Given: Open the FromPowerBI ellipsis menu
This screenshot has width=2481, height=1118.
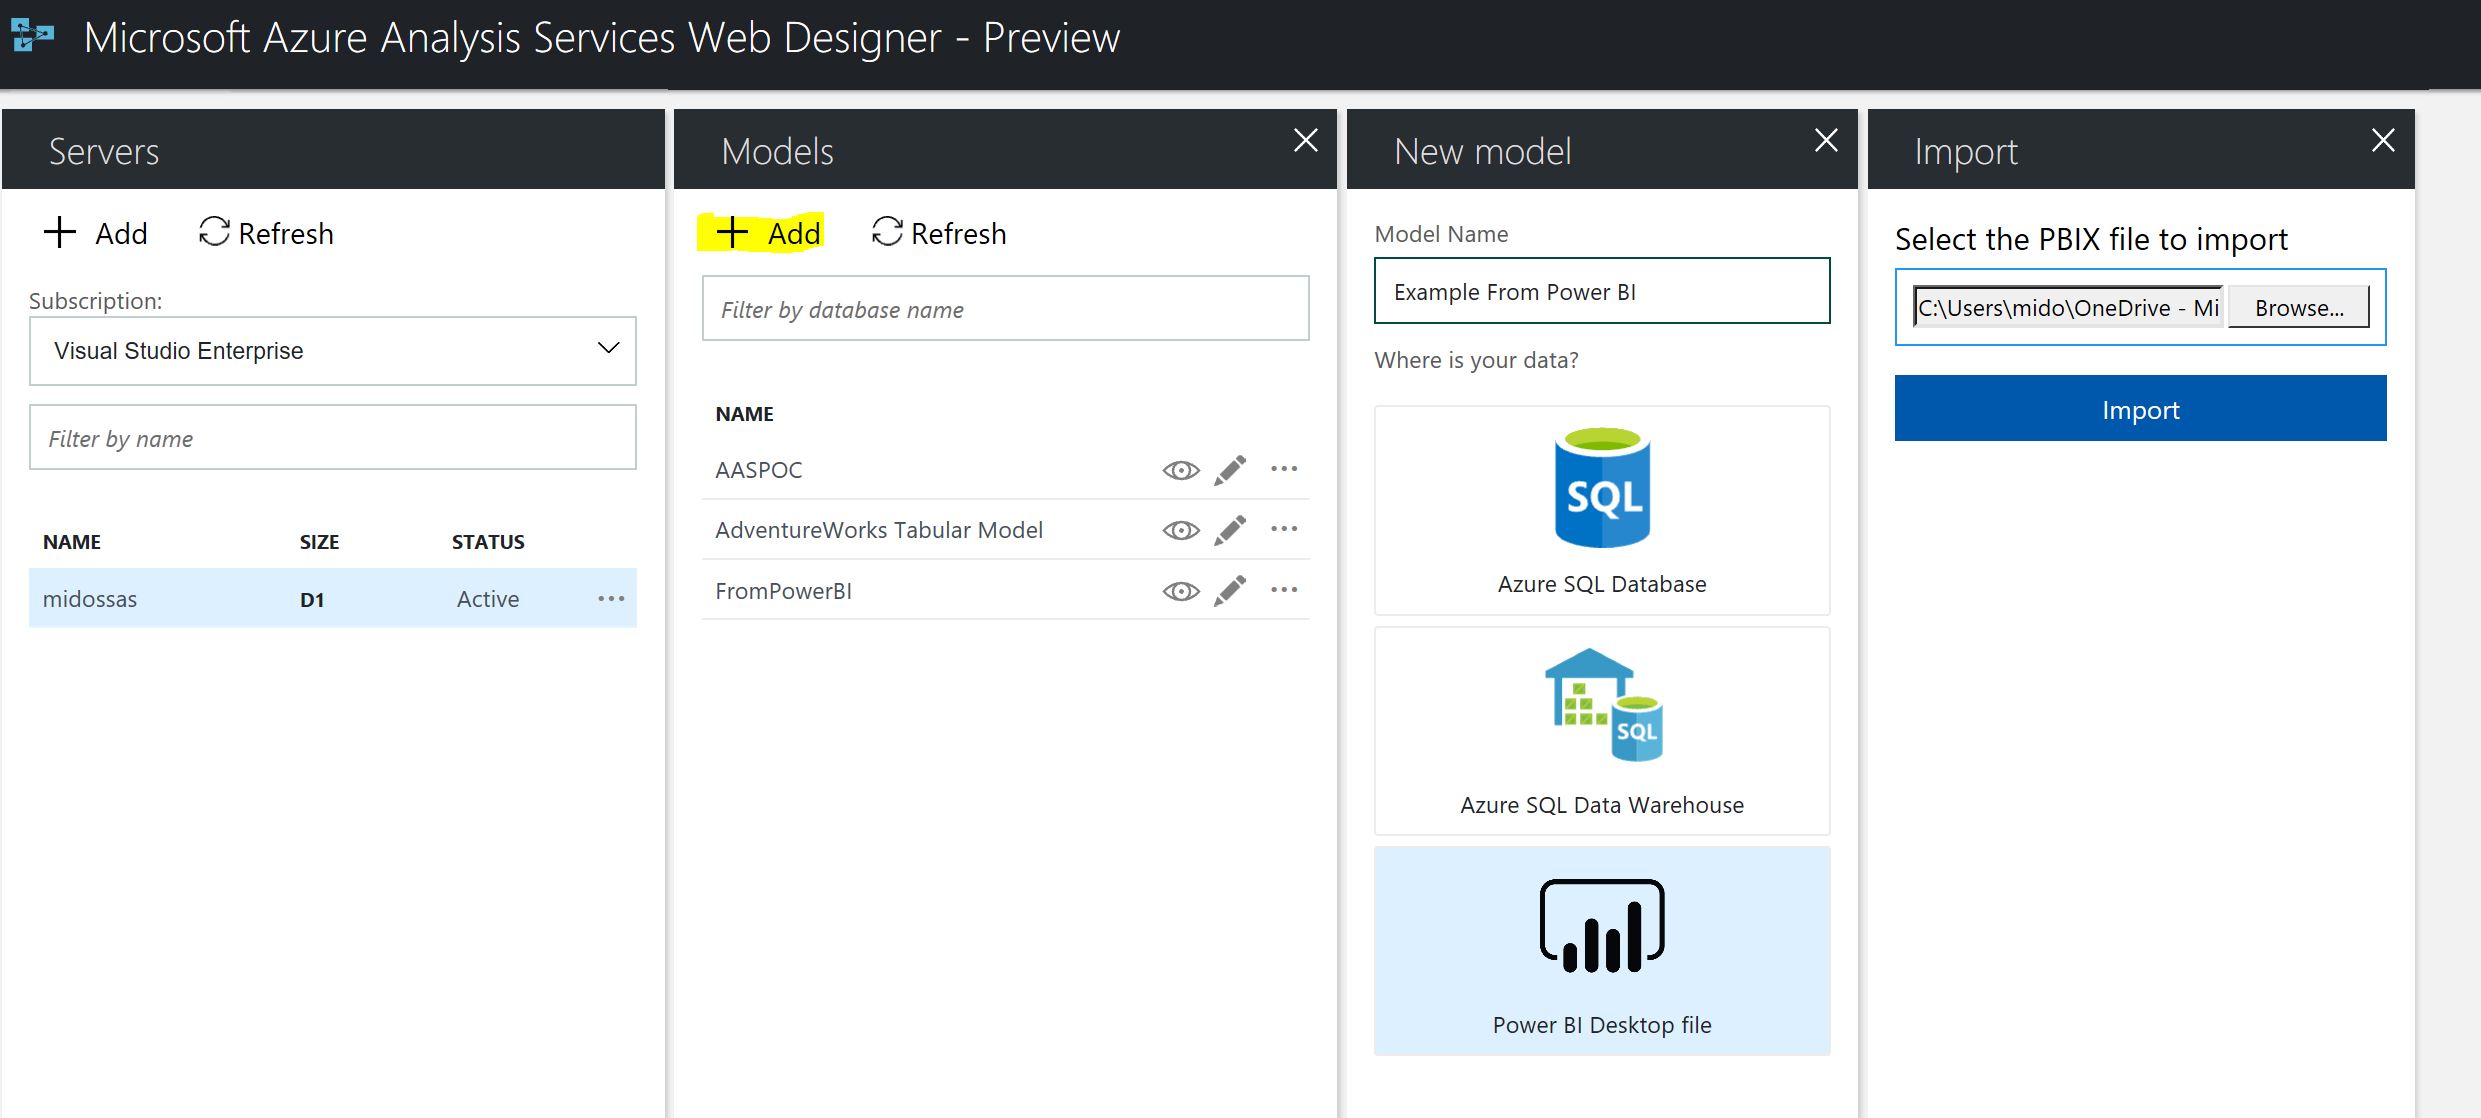Looking at the screenshot, I should point(1284,590).
